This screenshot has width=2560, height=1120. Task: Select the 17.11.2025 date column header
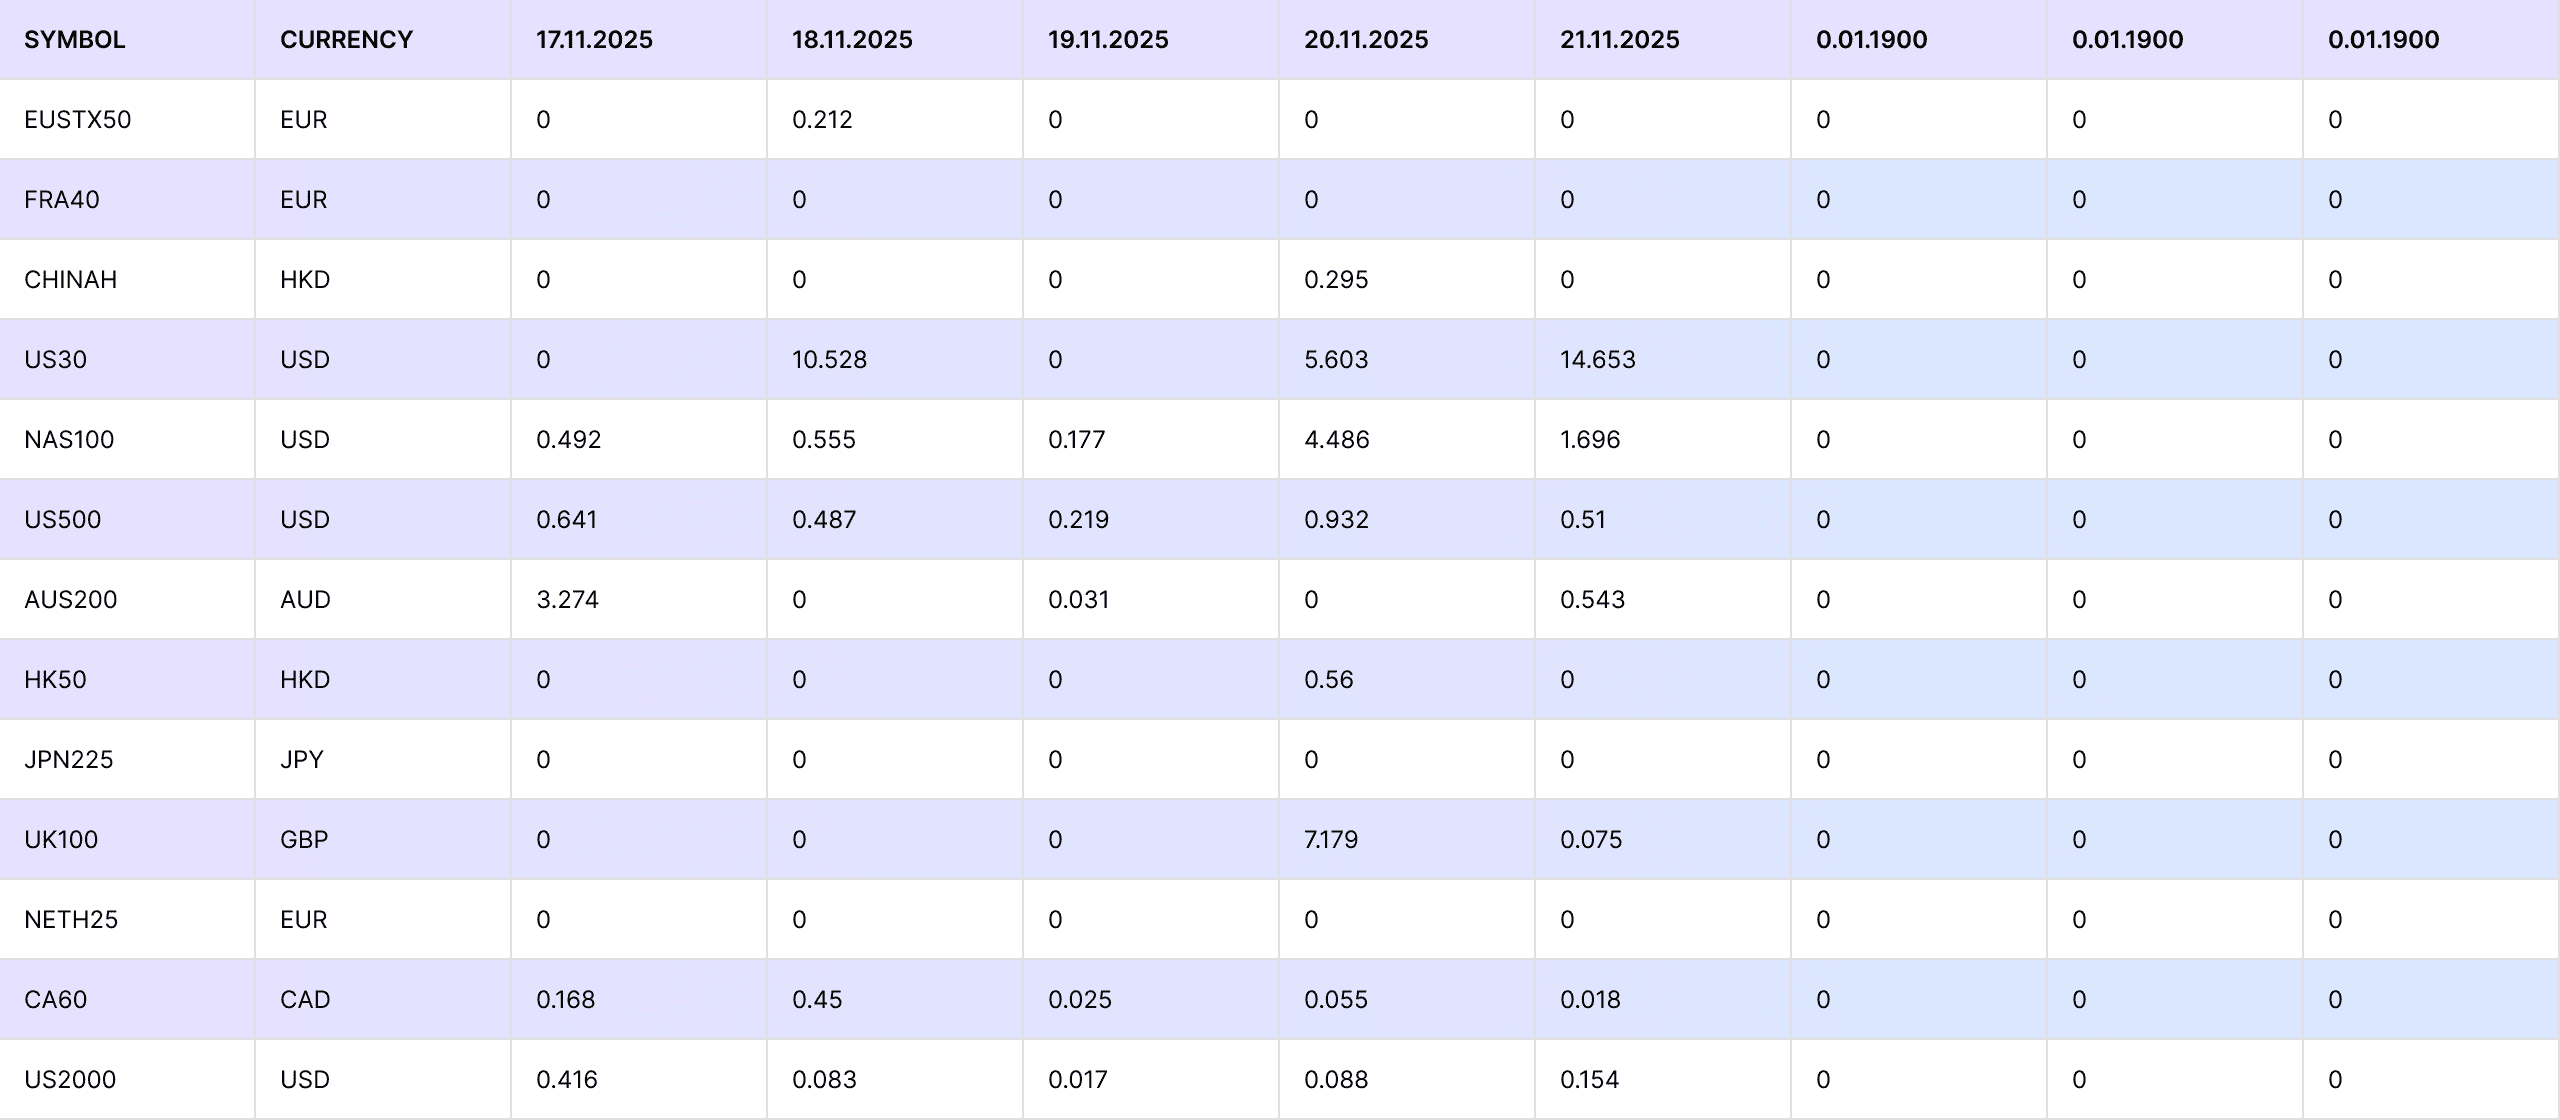click(594, 40)
